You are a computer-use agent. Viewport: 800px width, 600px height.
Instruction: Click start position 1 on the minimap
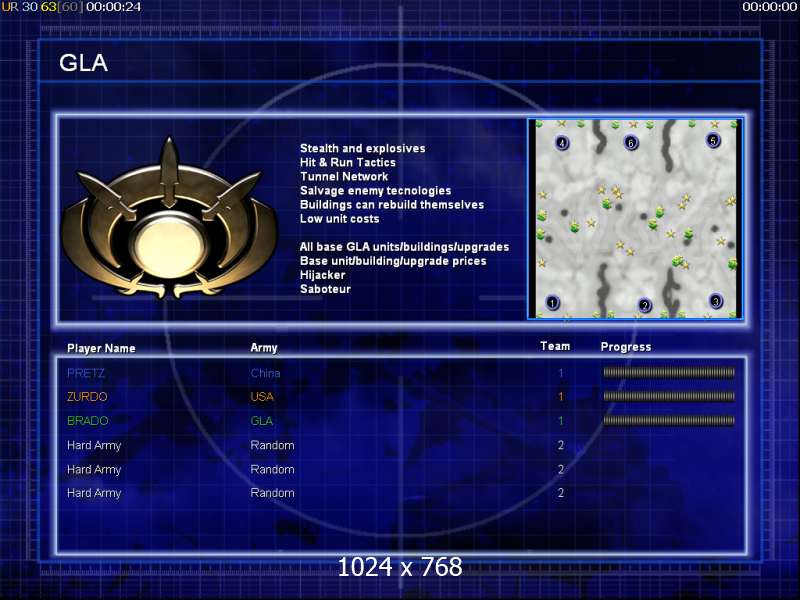click(552, 303)
